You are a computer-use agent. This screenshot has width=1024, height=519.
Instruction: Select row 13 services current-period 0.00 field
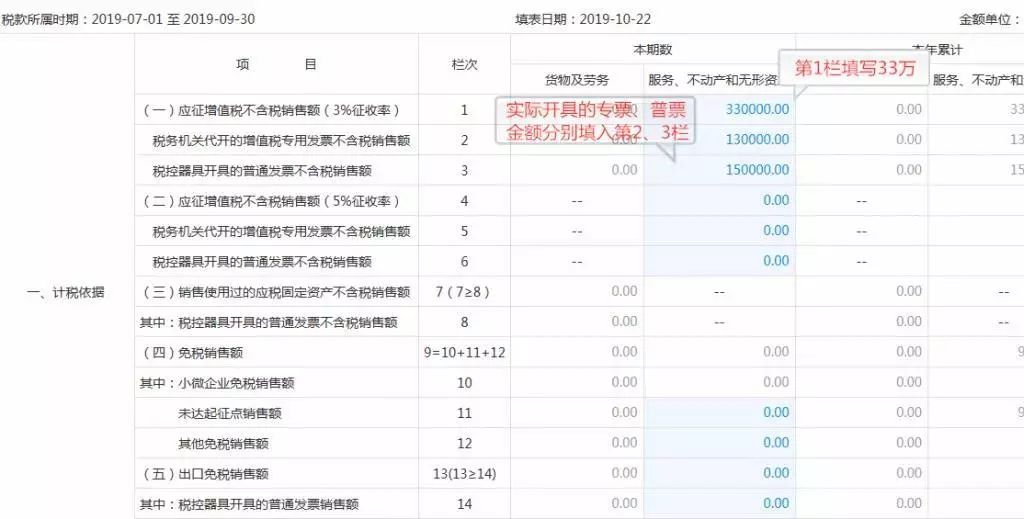720,473
